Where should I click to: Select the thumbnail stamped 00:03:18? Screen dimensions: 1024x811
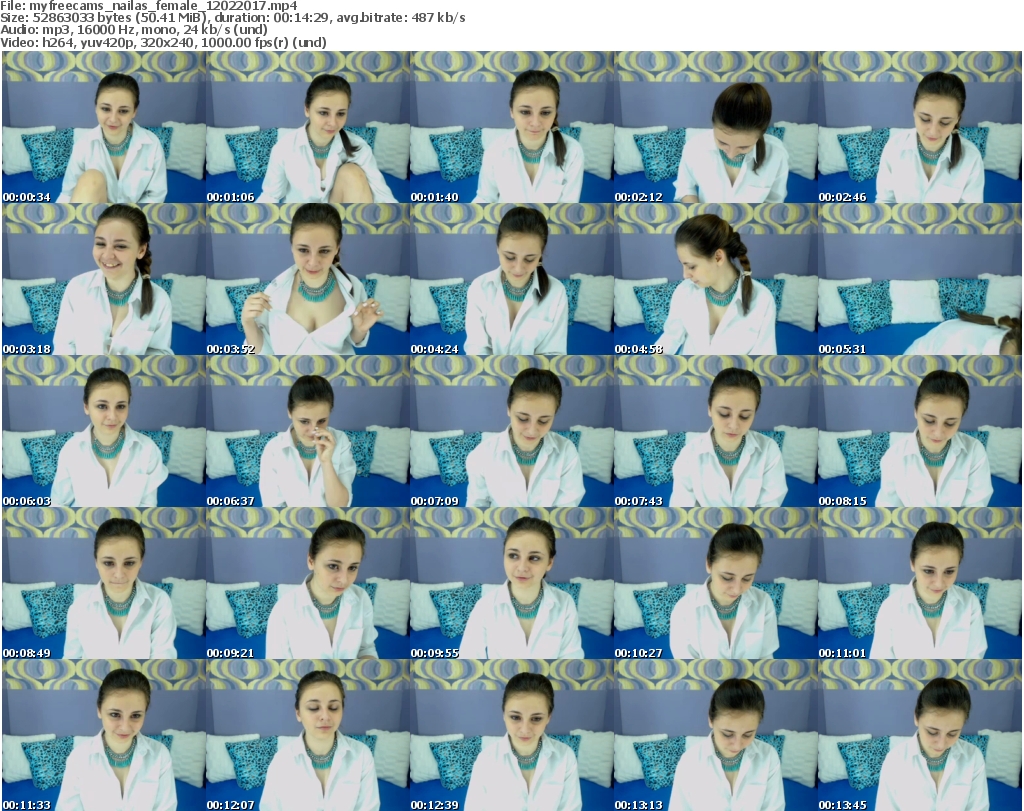(x=104, y=279)
